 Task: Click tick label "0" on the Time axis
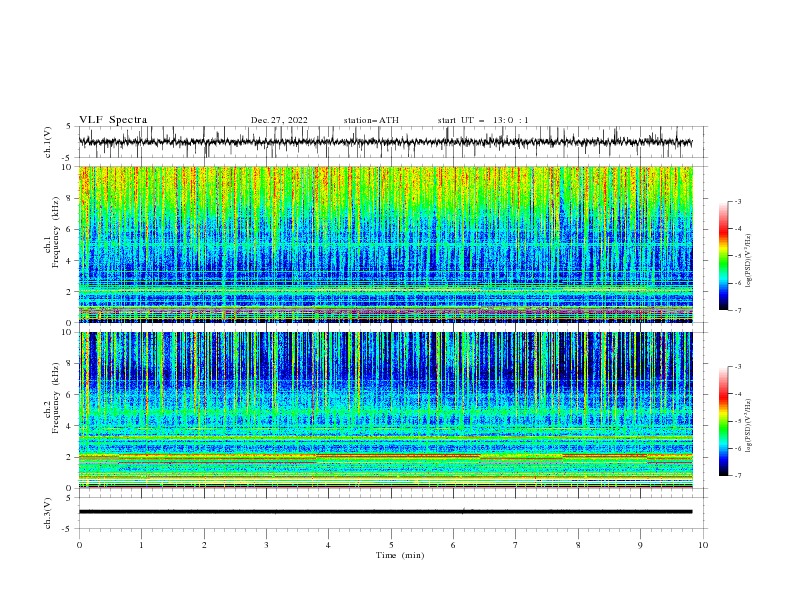click(x=79, y=545)
